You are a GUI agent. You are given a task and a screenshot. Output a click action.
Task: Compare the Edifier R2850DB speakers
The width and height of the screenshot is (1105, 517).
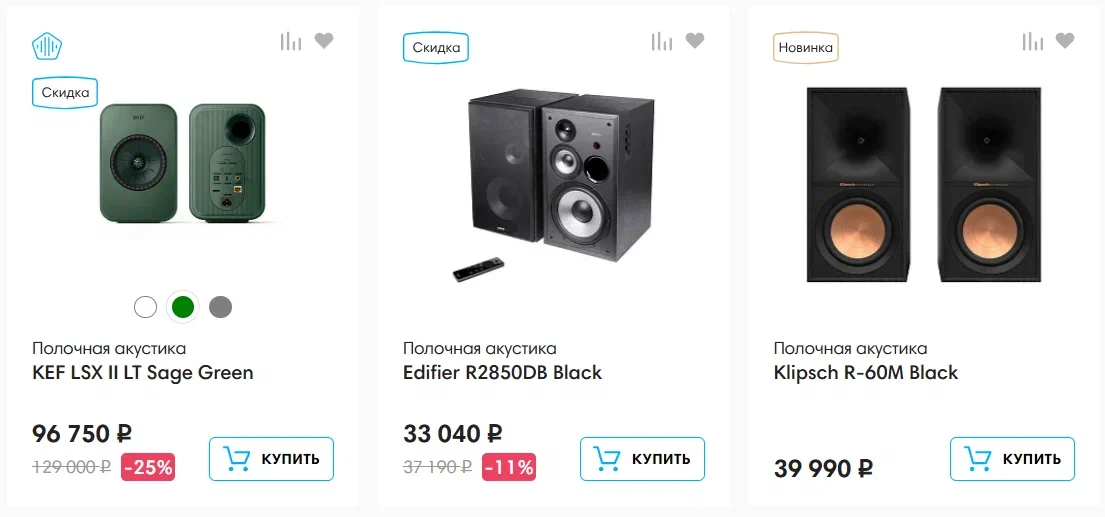[662, 41]
